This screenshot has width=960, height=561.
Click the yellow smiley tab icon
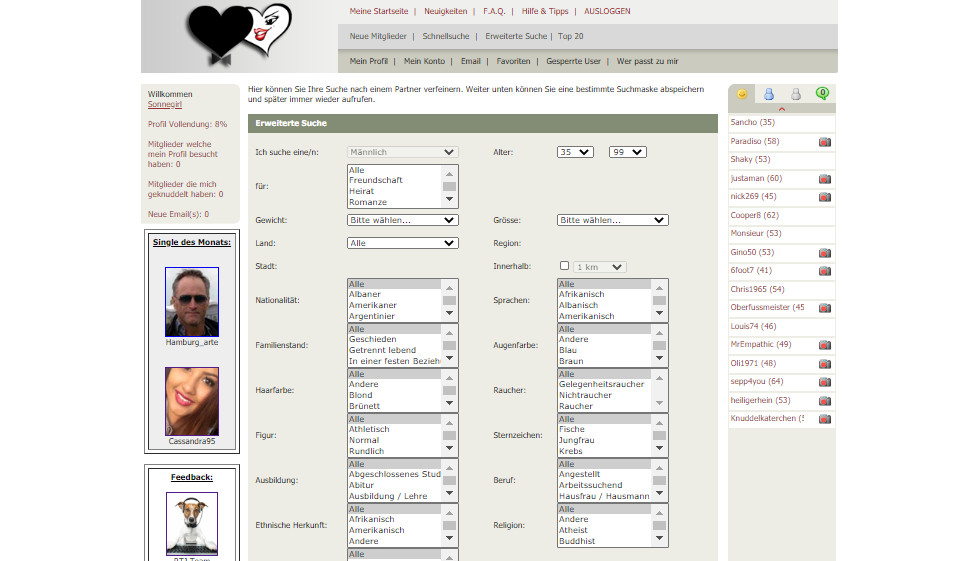[x=742, y=95]
